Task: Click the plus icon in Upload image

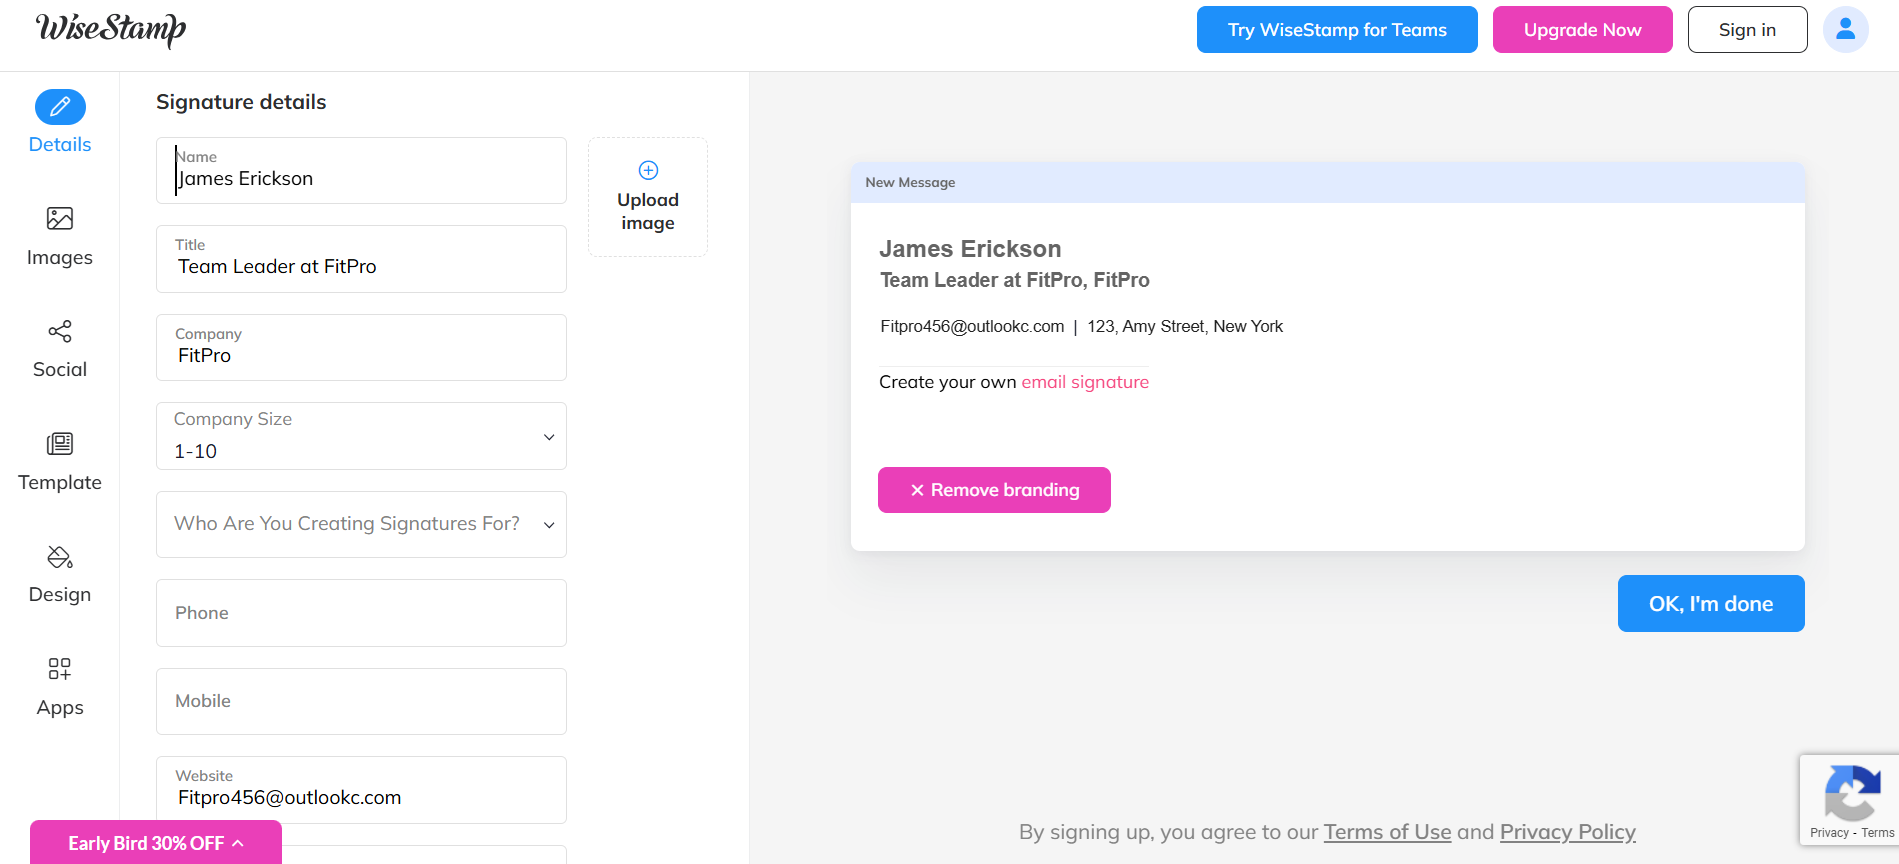Action: click(648, 170)
